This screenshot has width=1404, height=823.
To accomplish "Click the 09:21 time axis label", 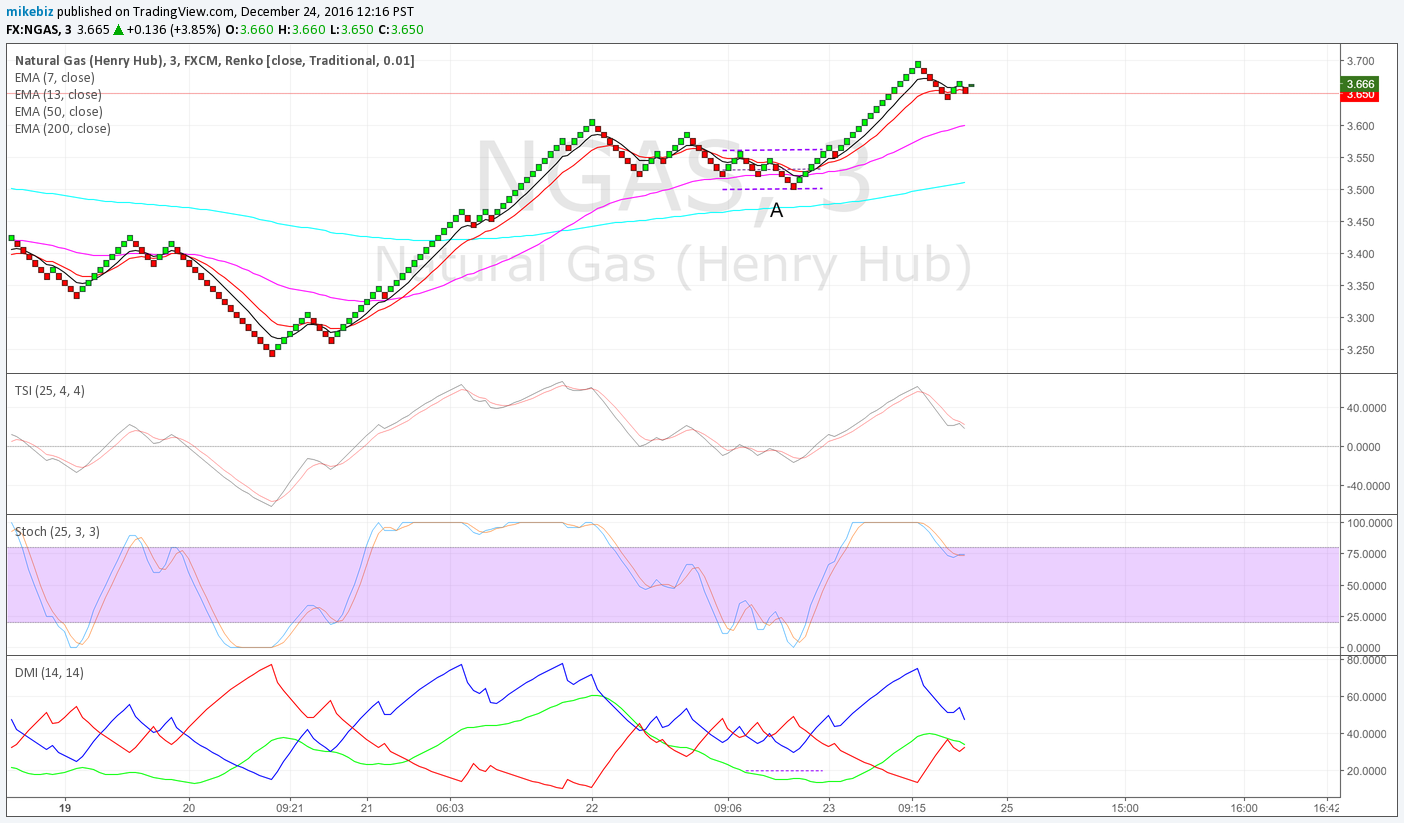I will click(x=289, y=807).
